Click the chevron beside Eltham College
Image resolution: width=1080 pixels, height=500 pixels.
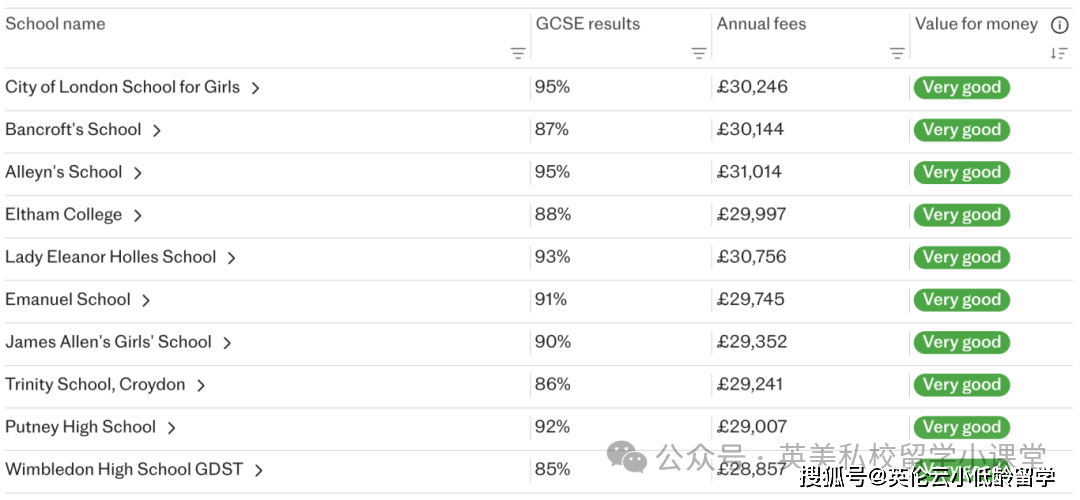pyautogui.click(x=138, y=215)
